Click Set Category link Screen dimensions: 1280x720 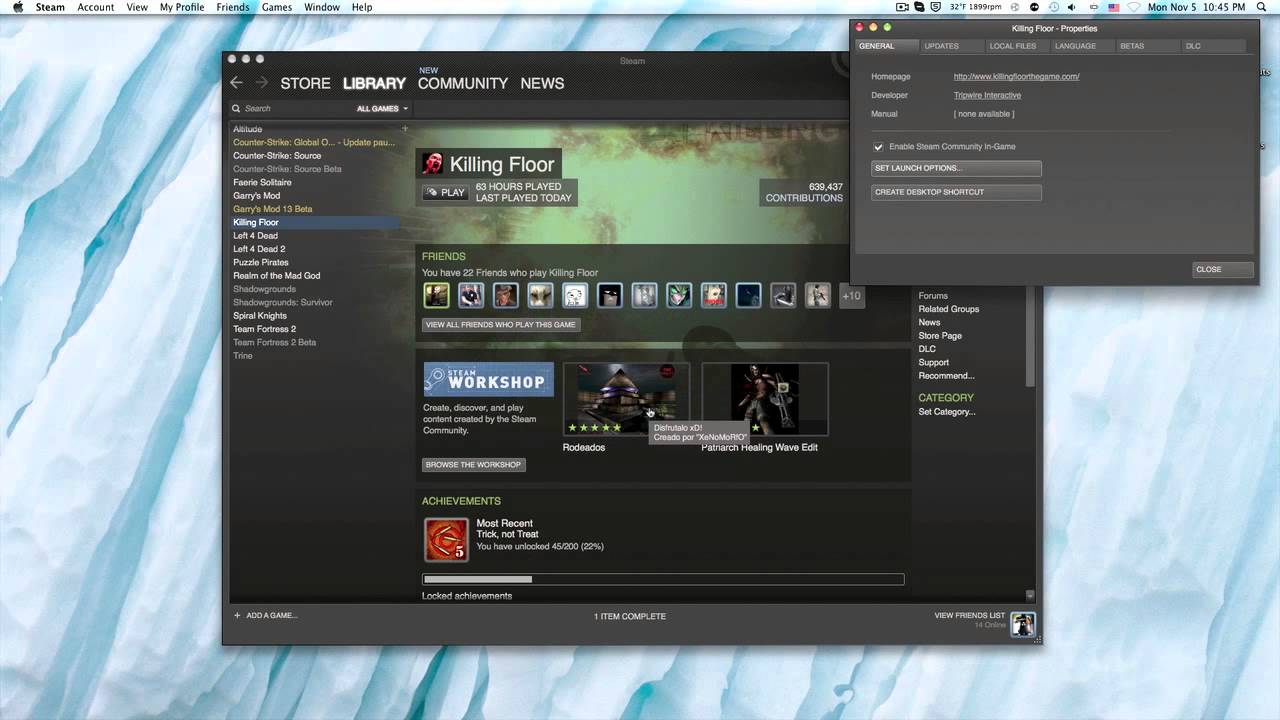coord(947,412)
